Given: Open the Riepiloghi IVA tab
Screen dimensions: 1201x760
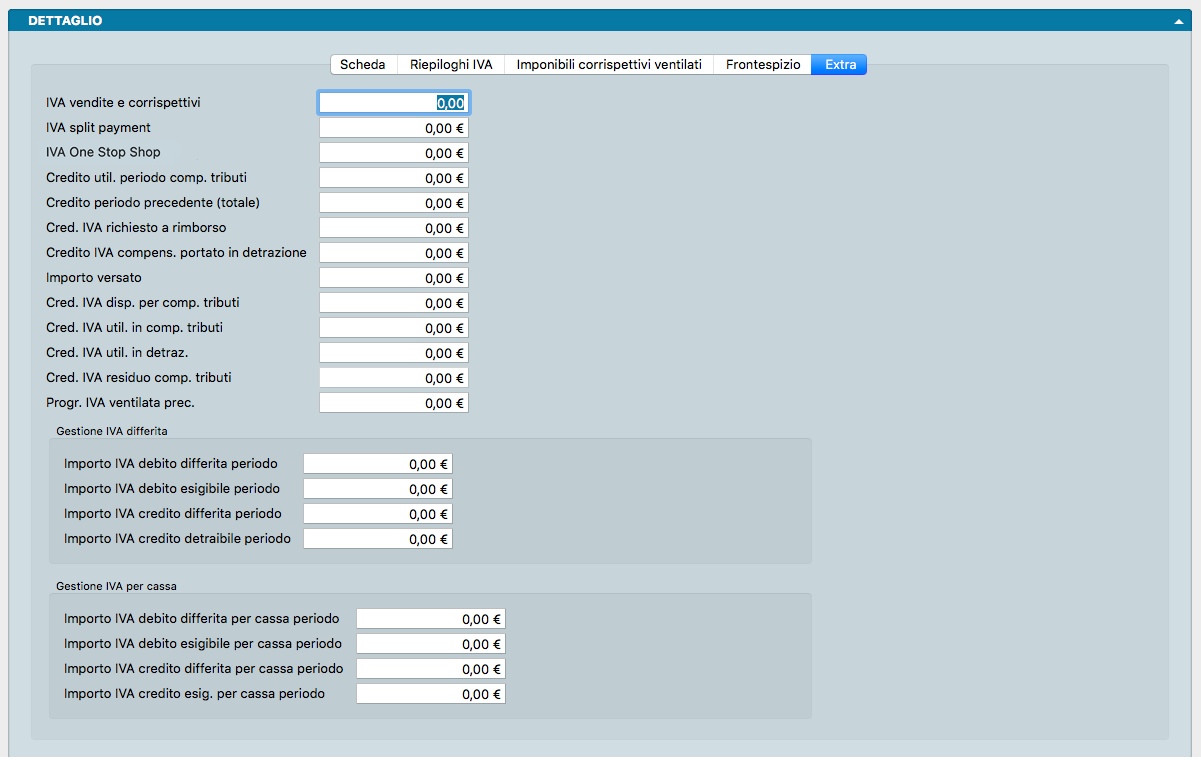Looking at the screenshot, I should coord(451,64).
